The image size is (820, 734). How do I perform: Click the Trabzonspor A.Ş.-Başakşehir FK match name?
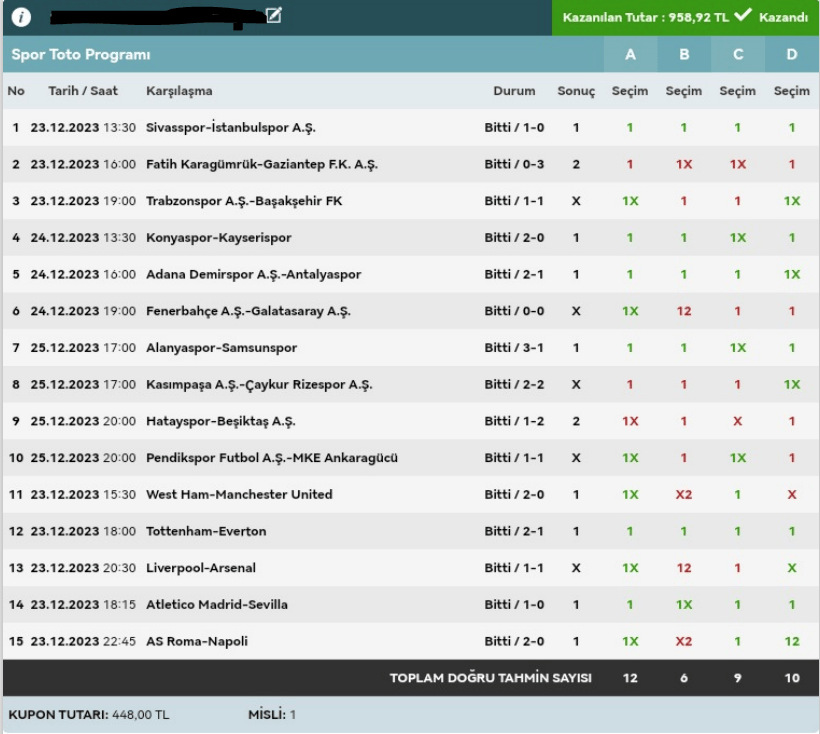click(x=244, y=201)
